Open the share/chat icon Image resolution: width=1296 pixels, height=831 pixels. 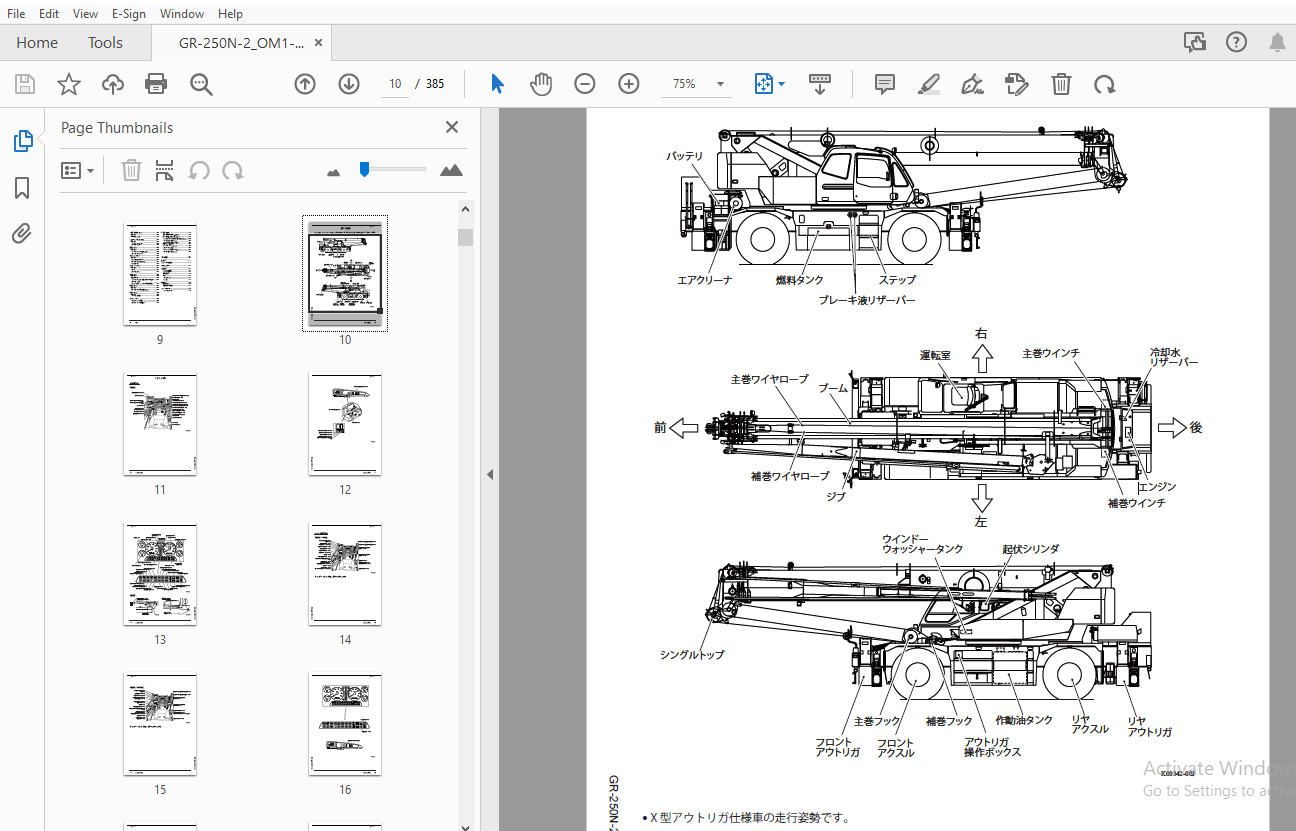tap(1194, 42)
